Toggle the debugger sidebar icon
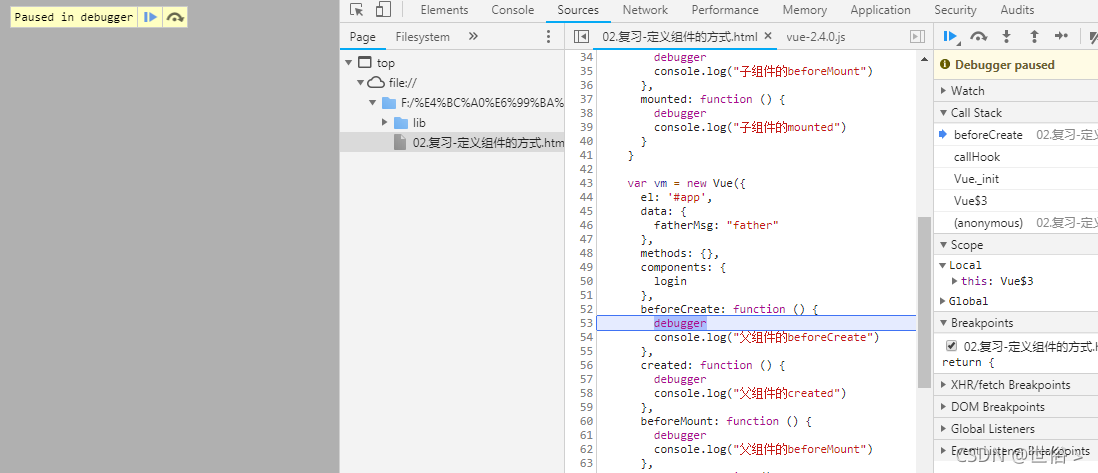The image size is (1098, 473). coord(917,36)
